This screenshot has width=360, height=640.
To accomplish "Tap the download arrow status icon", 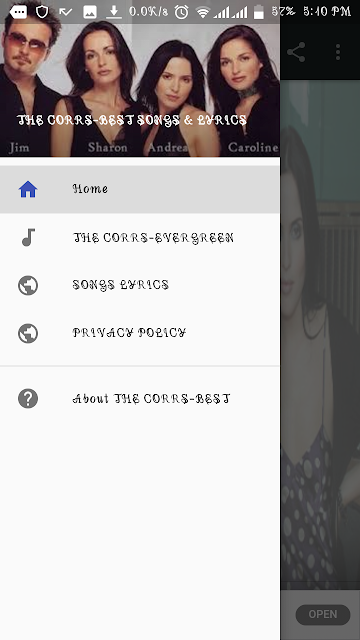I will tap(114, 12).
